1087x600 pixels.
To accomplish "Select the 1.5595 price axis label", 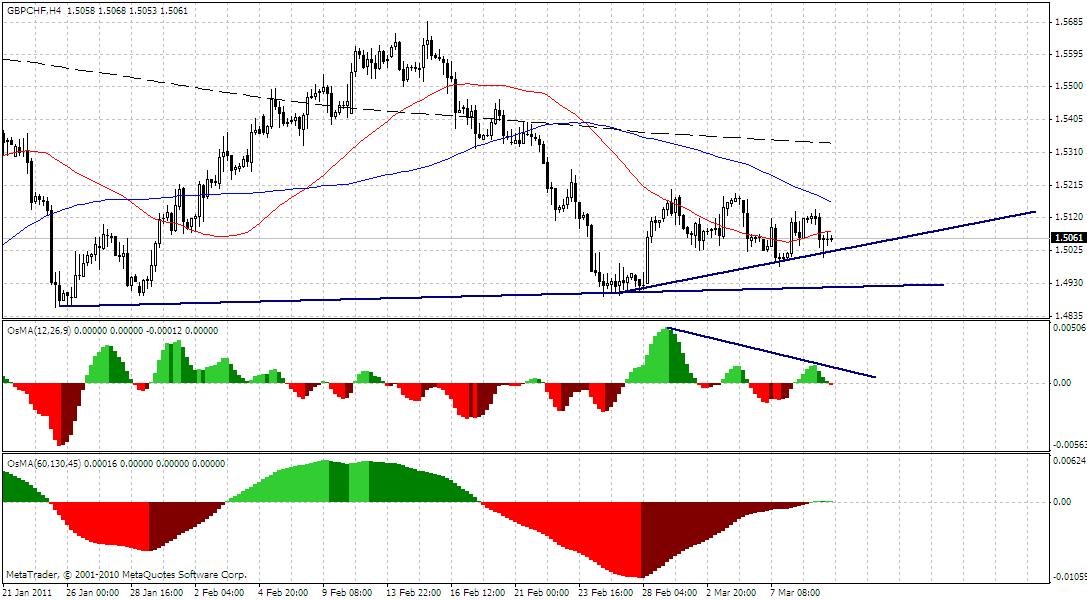I will [1068, 54].
